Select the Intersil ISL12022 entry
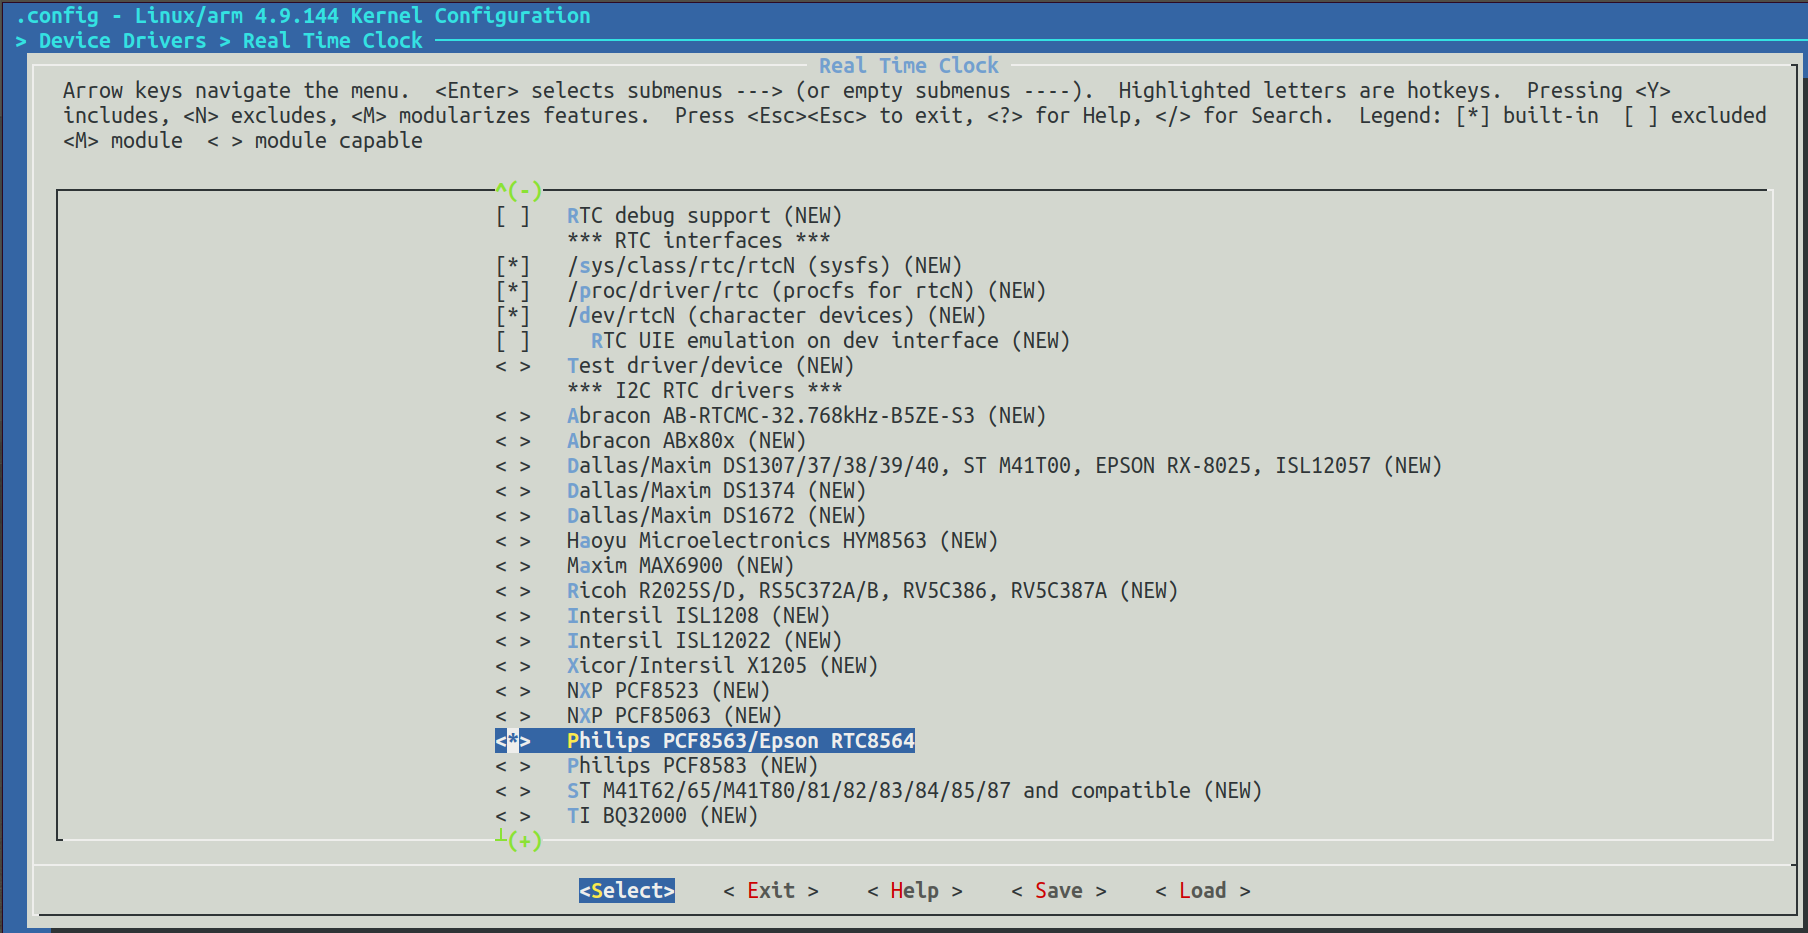Screen dimensions: 1808x933 click(704, 641)
